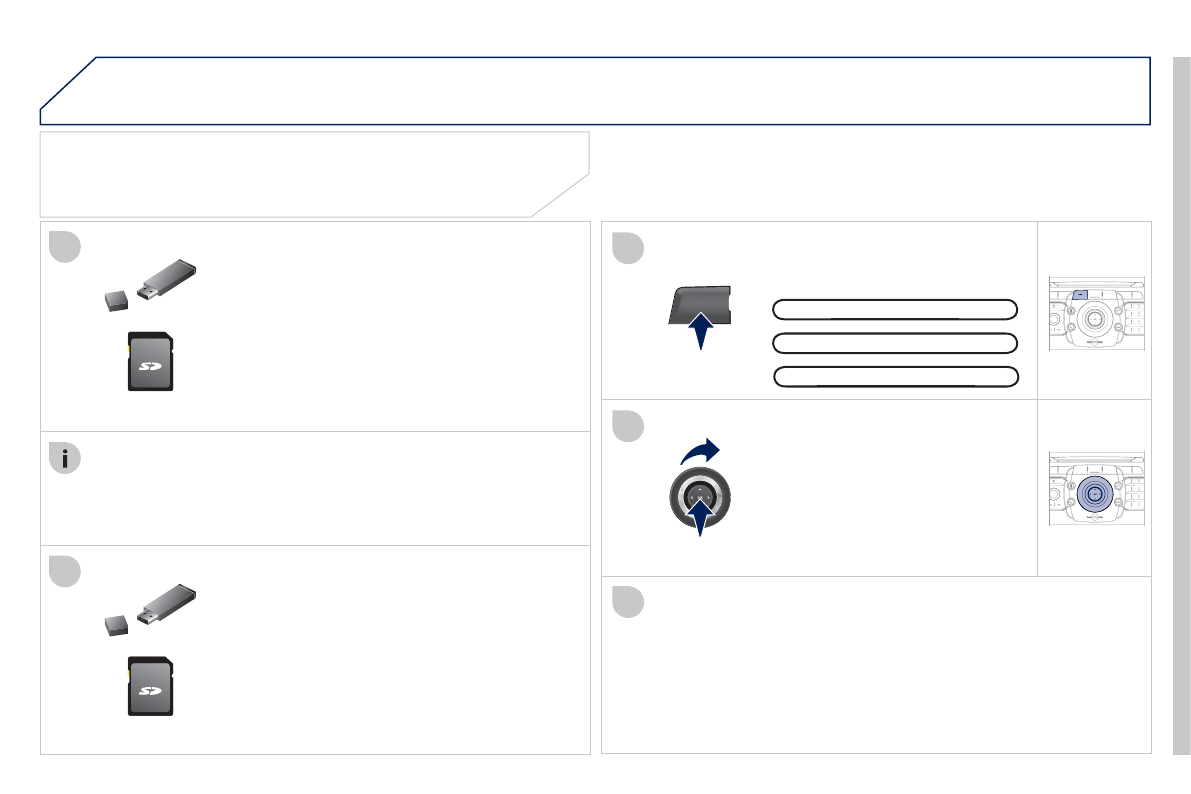Viewport: 1191px width, 794px height.
Task: Click the step circle beside the rotary dial
Action: (x=628, y=426)
